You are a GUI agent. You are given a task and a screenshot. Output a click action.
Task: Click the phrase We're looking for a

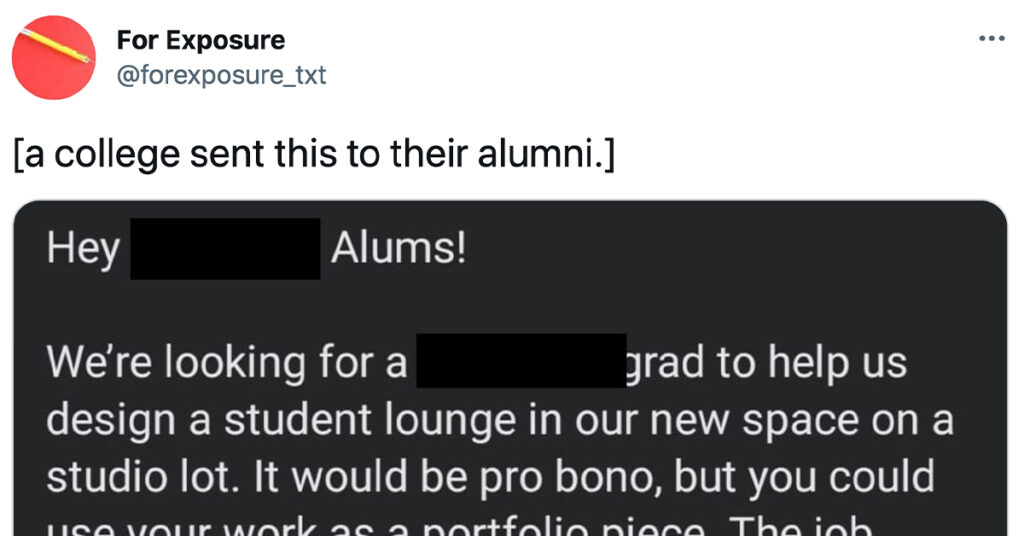227,361
